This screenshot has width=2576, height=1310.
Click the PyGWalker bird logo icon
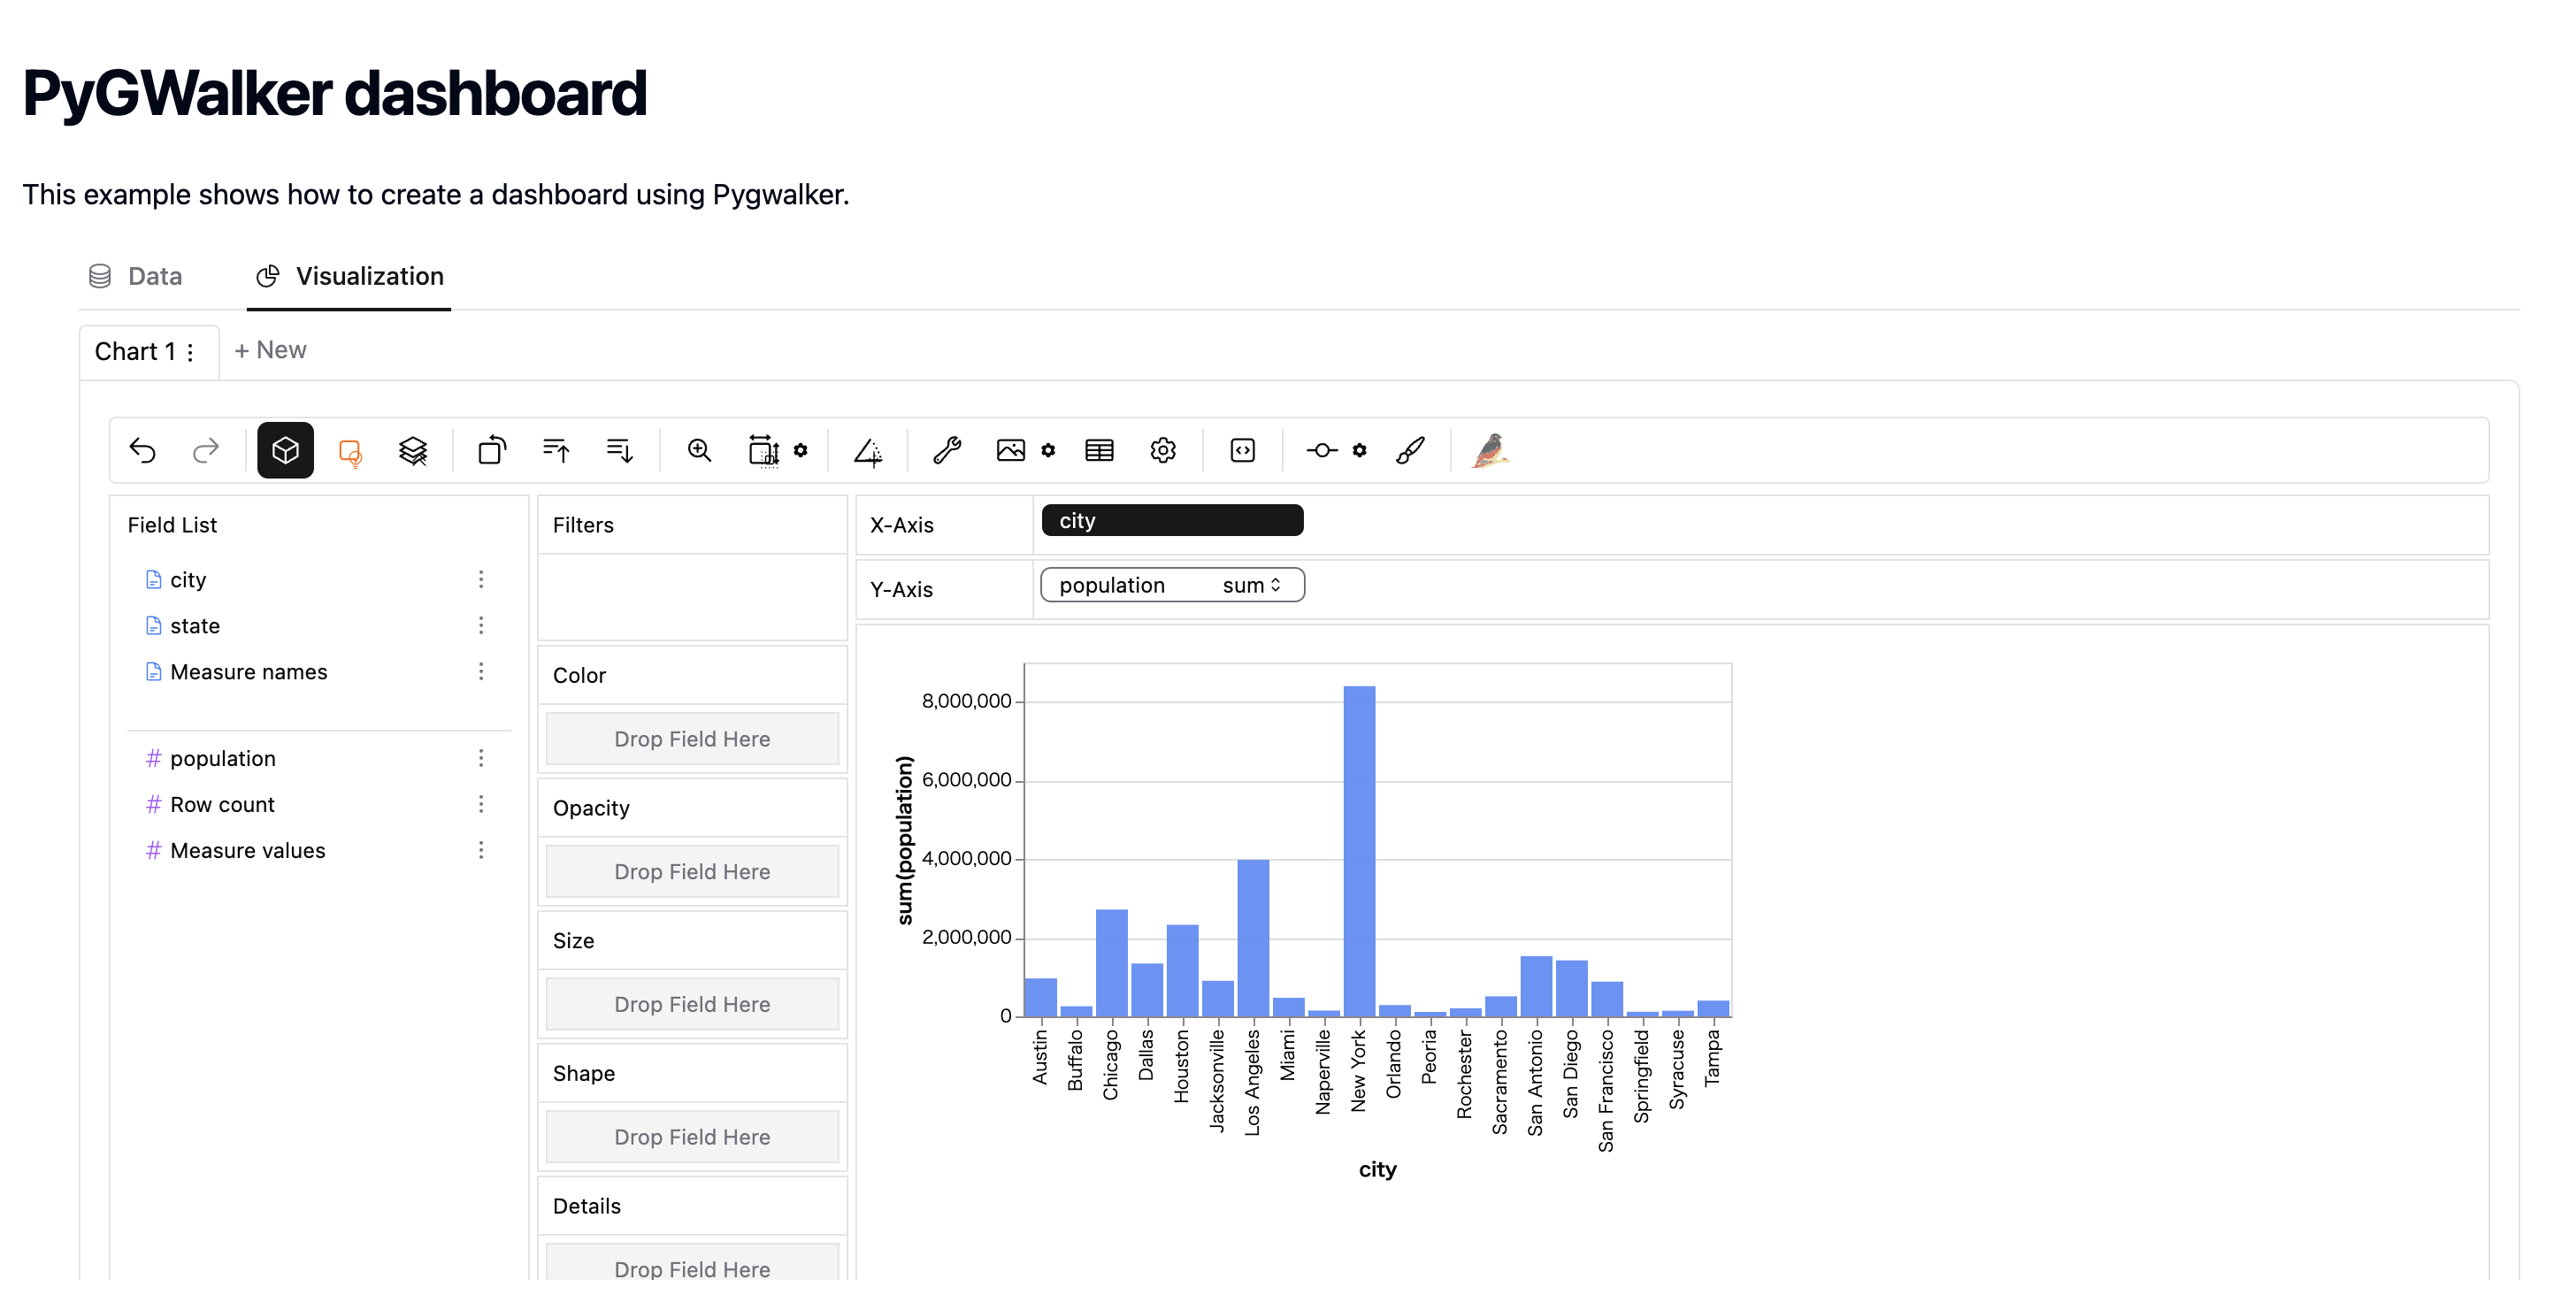tap(1491, 449)
